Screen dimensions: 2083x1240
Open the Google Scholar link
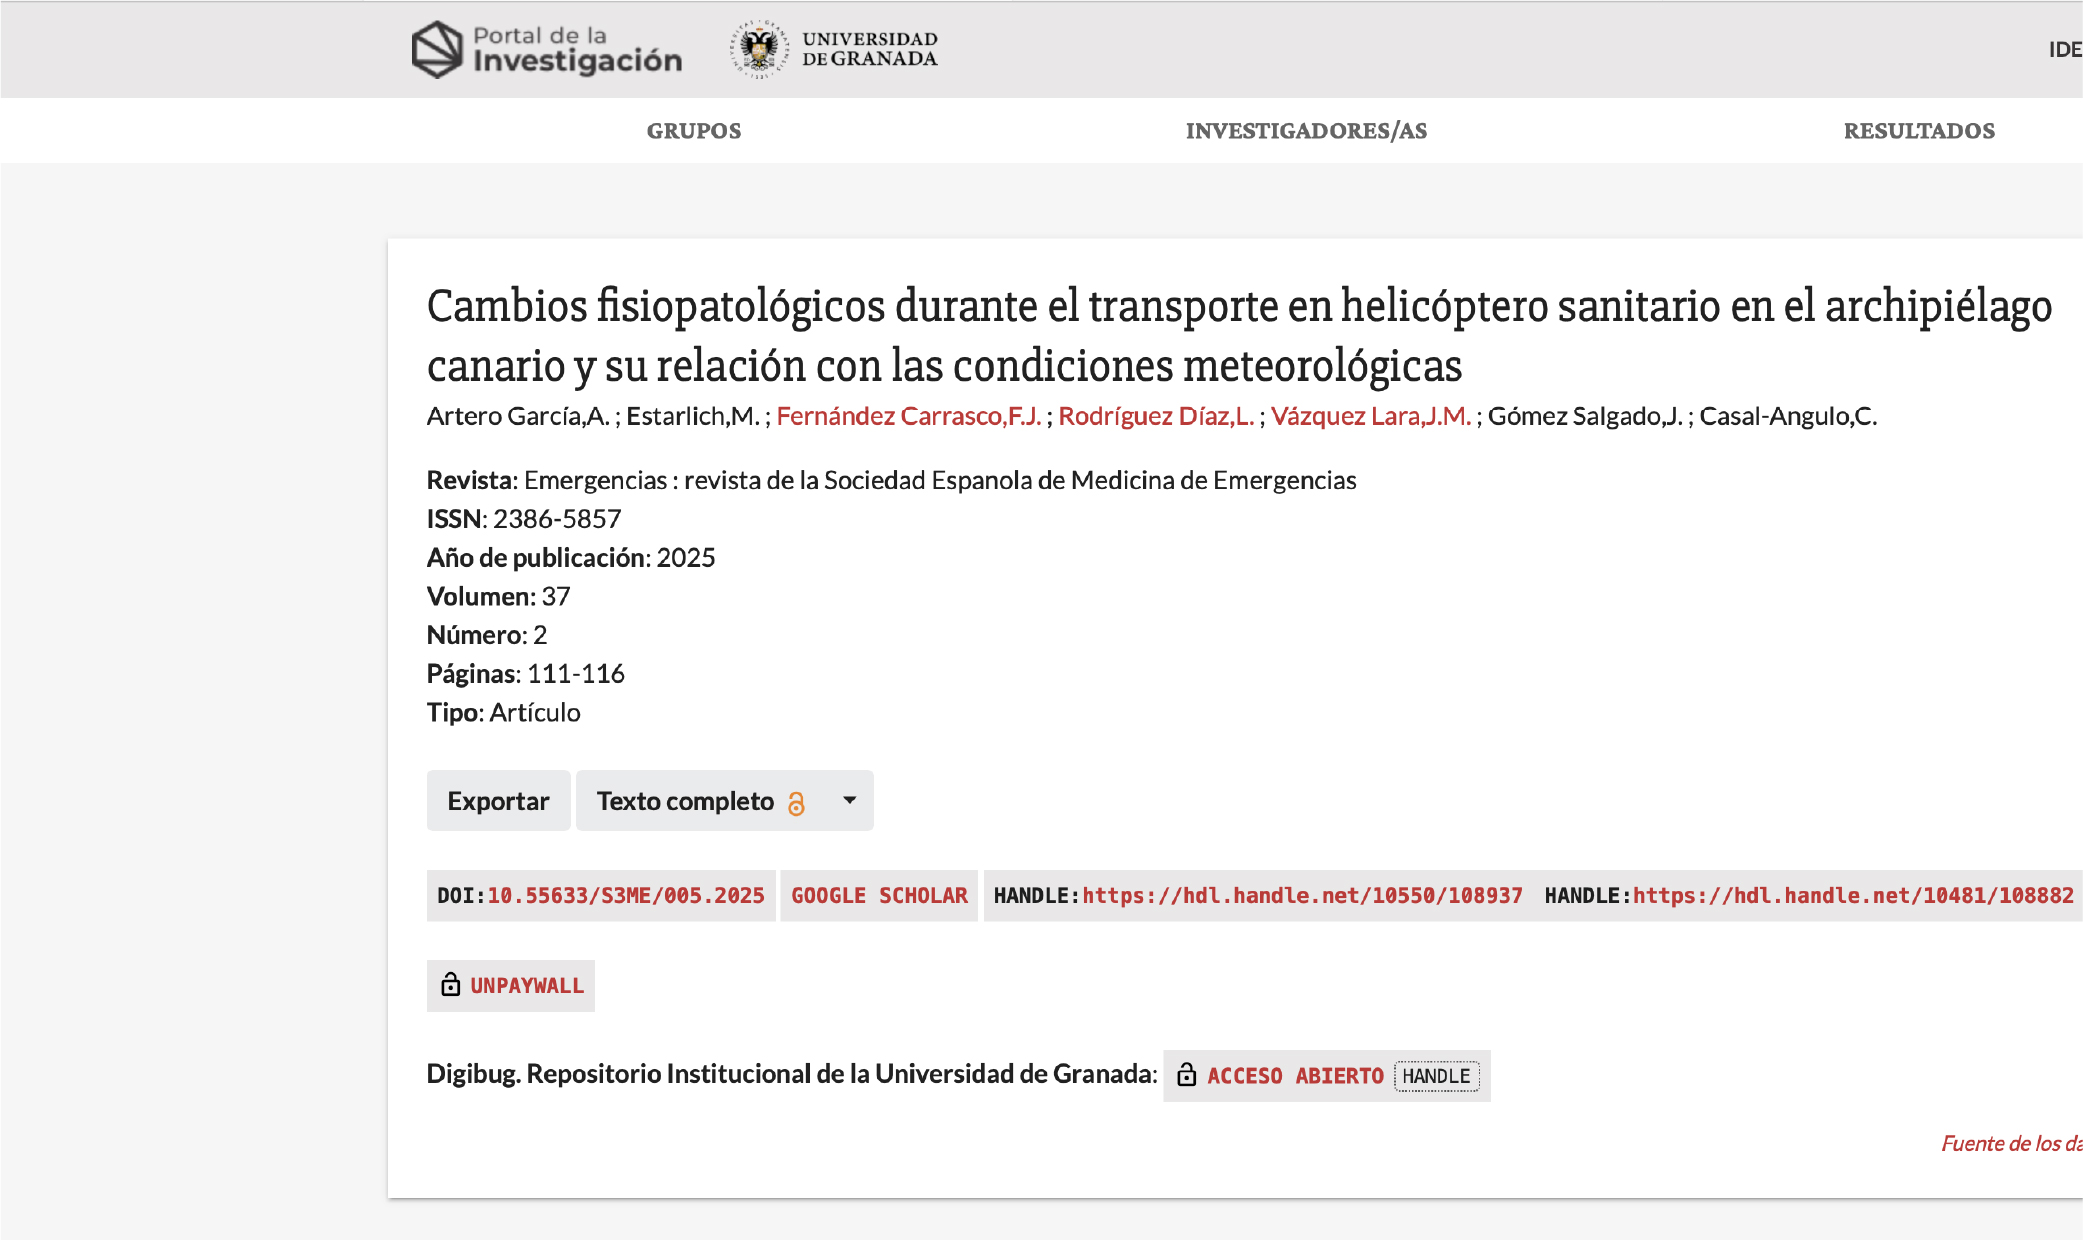point(879,896)
